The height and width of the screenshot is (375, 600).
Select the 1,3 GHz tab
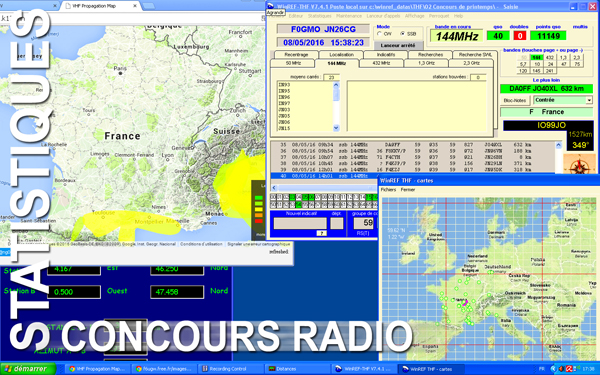pos(426,63)
